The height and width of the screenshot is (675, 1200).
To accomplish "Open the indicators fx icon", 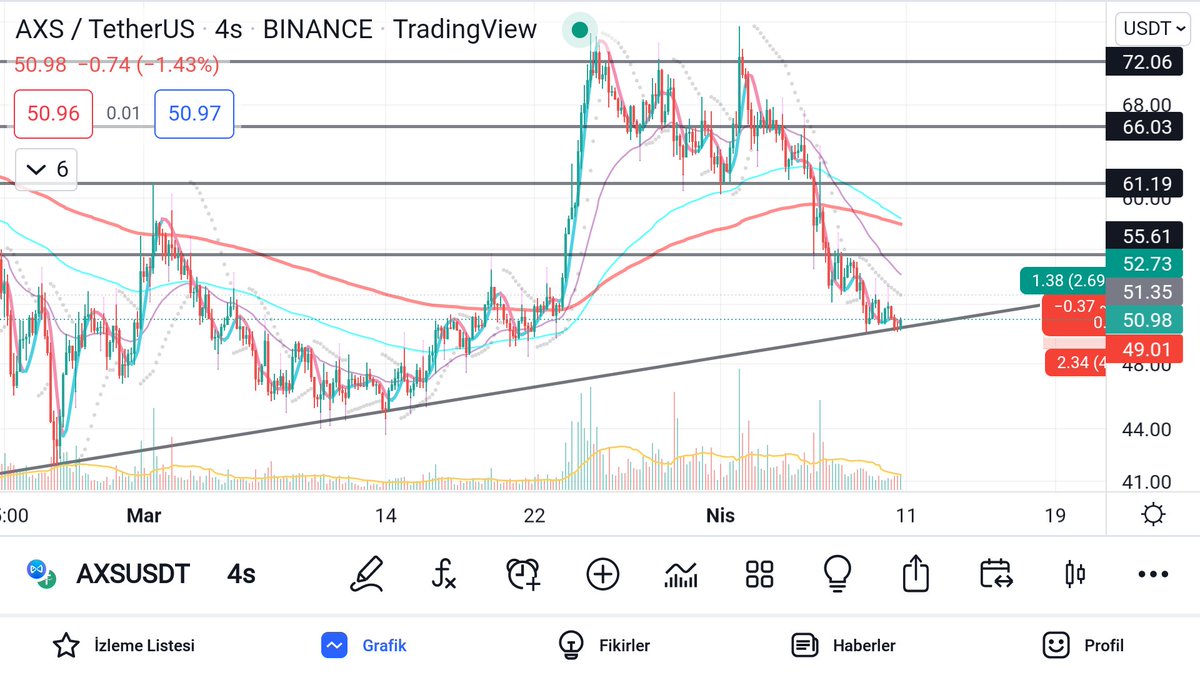I will point(444,574).
